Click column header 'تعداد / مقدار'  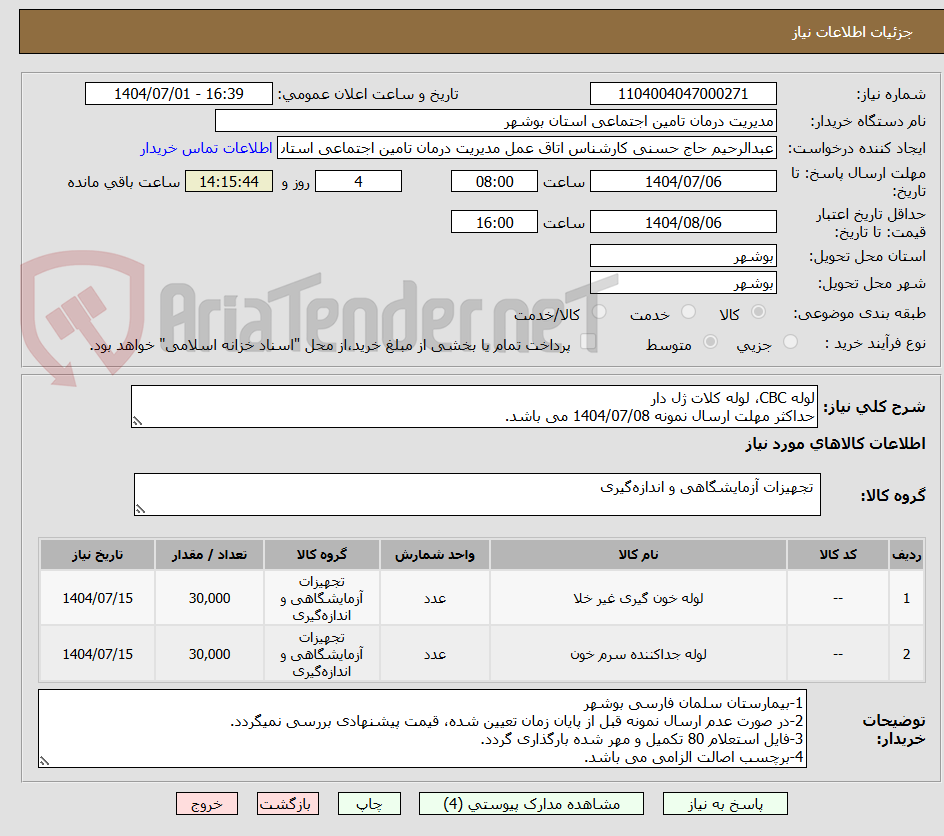point(210,554)
